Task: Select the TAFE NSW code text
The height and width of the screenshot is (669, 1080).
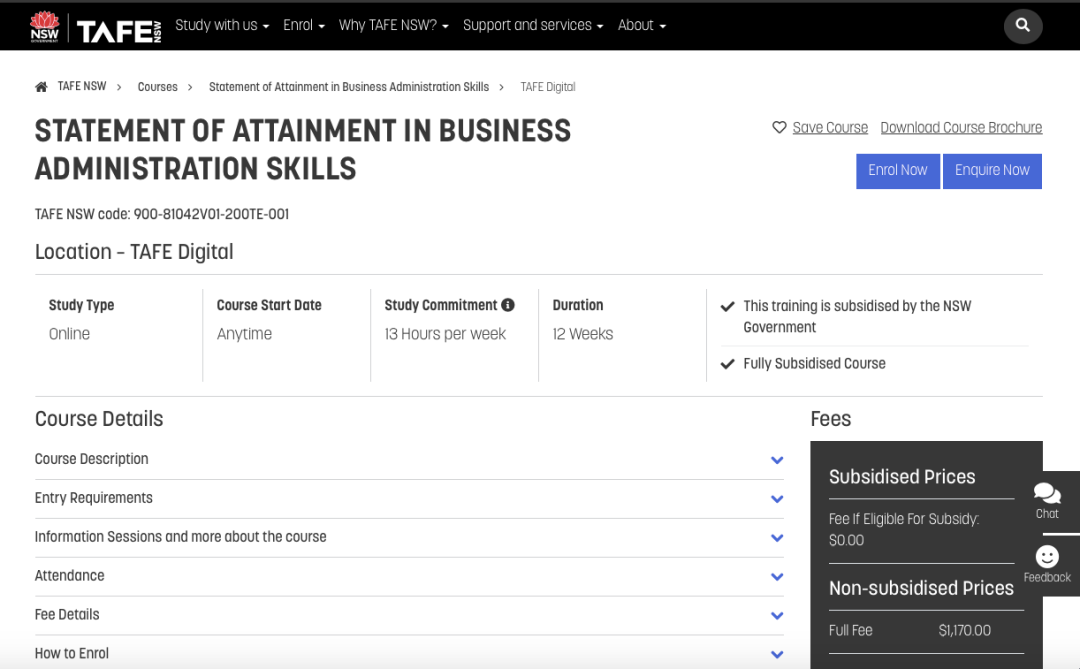Action: point(162,214)
